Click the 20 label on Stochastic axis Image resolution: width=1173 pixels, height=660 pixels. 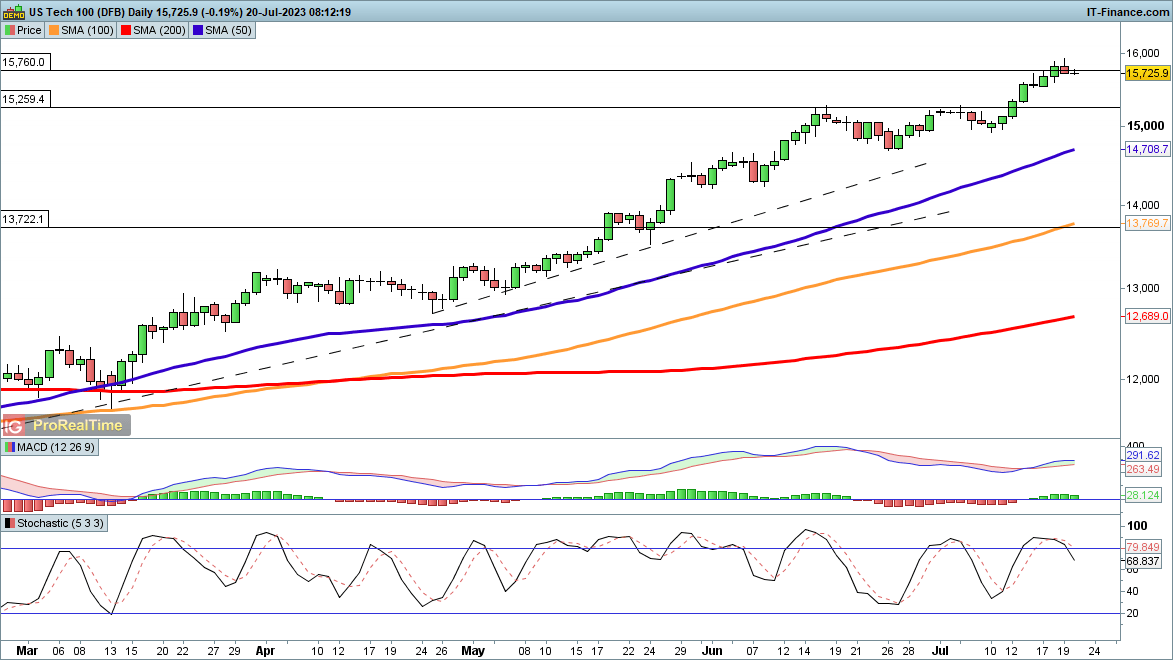1133,613
